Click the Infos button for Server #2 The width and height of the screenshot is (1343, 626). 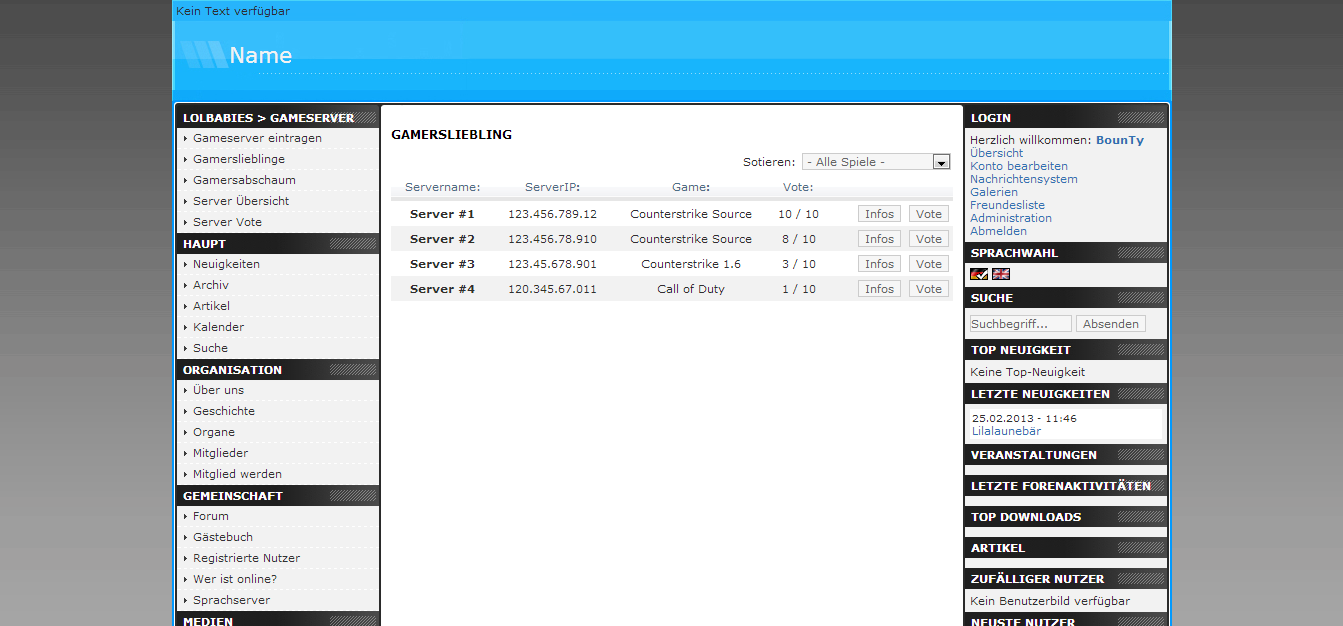point(879,239)
